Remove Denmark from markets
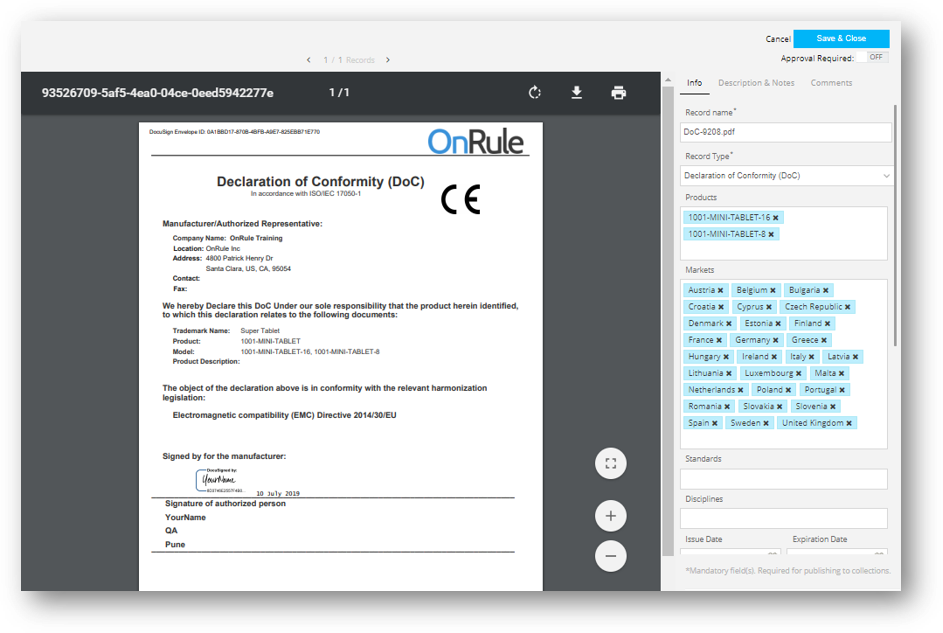Image resolution: width=943 pixels, height=633 pixels. point(729,323)
